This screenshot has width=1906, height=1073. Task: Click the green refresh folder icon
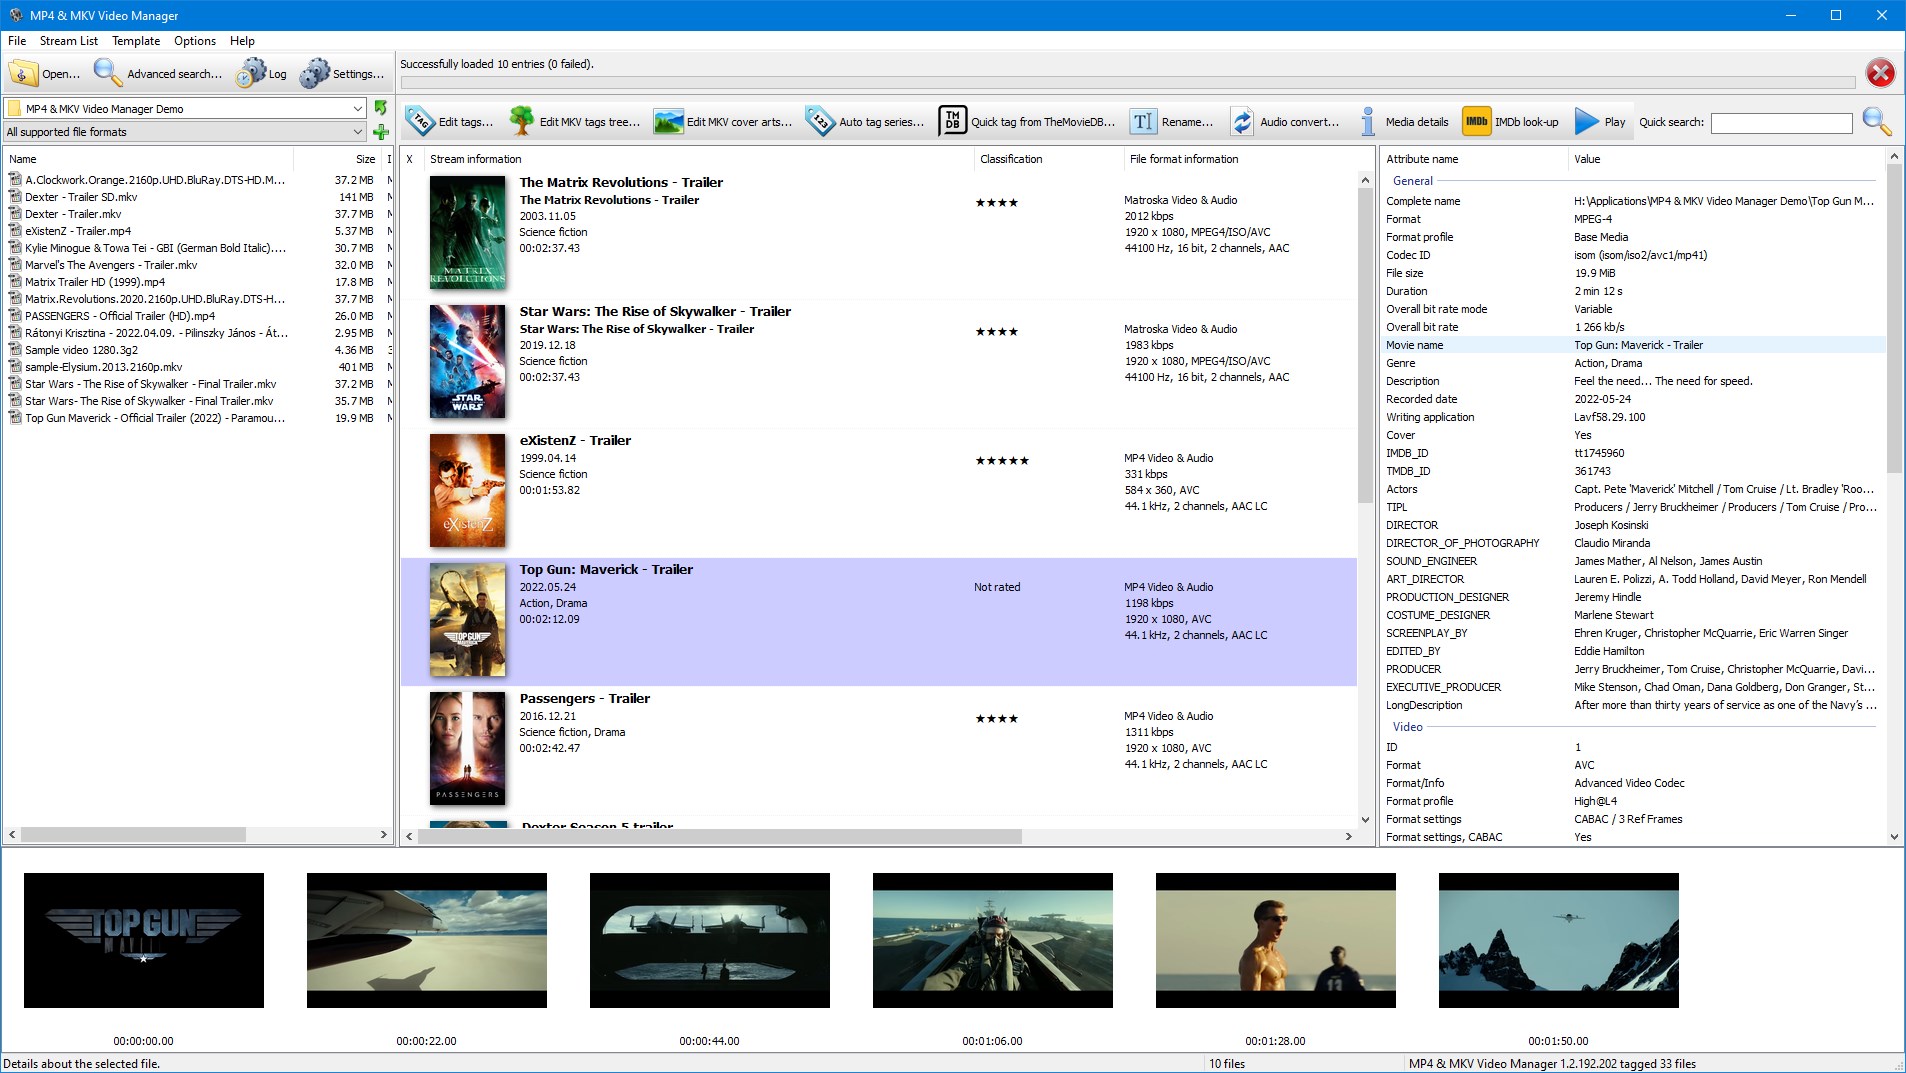[x=381, y=107]
